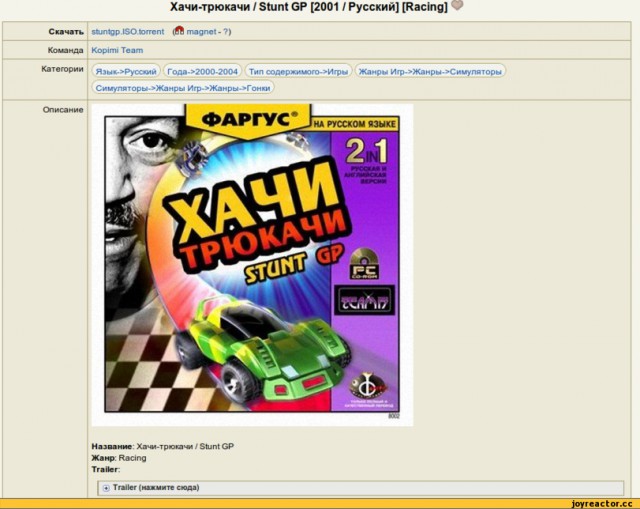The image size is (640, 509).
Task: Click the Название: Хачи-трюкачи / Stunt GP line
Action: [162, 446]
